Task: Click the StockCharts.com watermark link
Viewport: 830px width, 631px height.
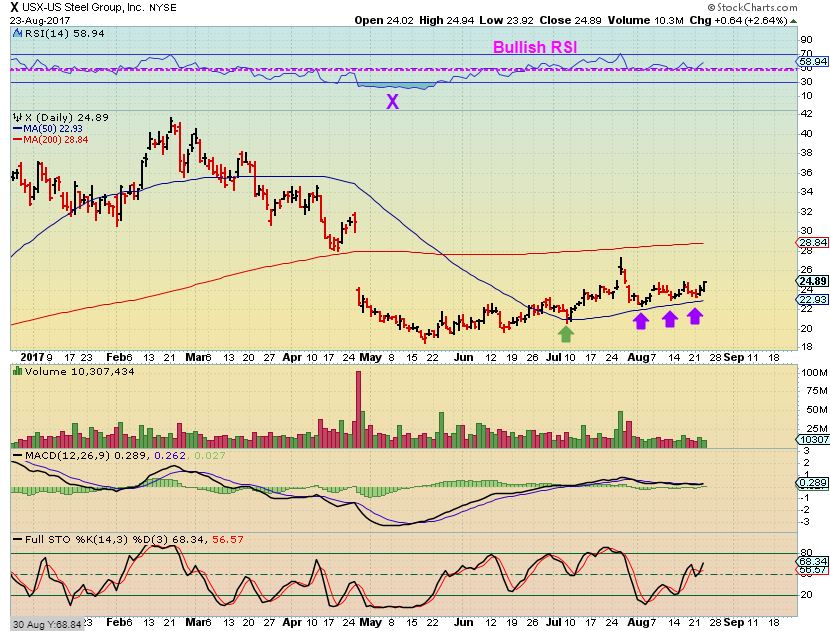Action: (752, 7)
